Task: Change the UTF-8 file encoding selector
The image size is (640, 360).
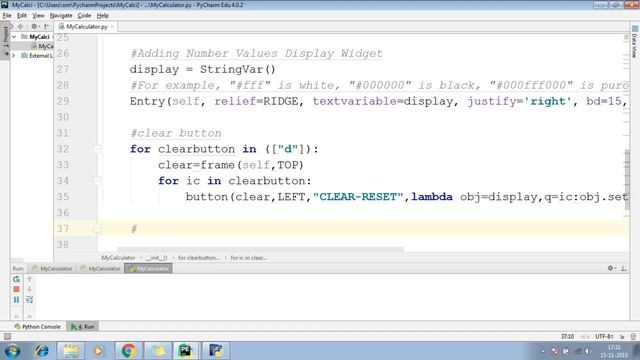Action: tap(604, 336)
